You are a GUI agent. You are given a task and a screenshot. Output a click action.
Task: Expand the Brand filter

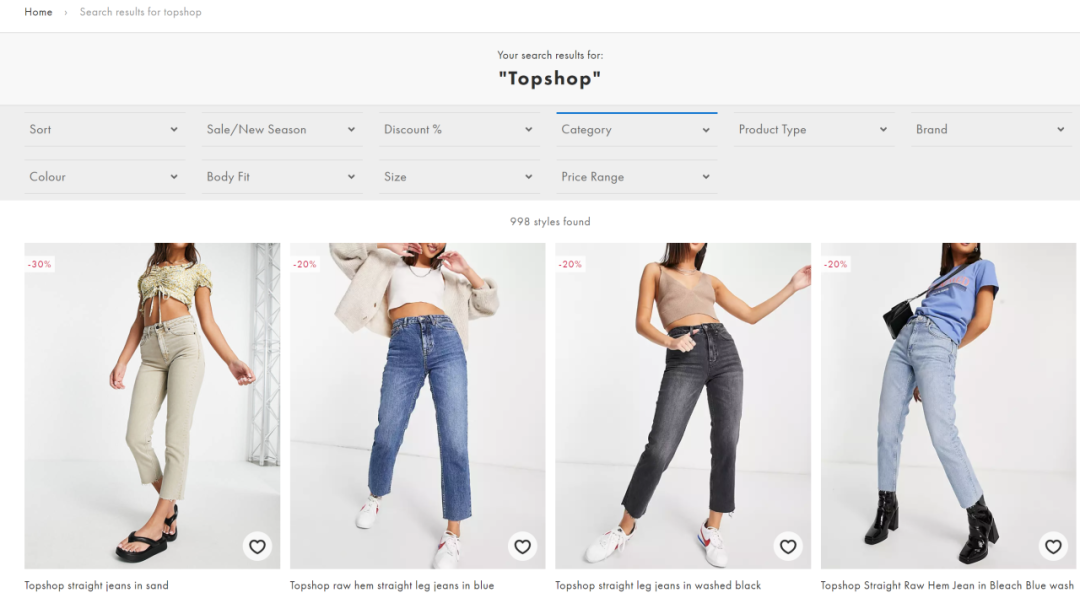click(991, 130)
